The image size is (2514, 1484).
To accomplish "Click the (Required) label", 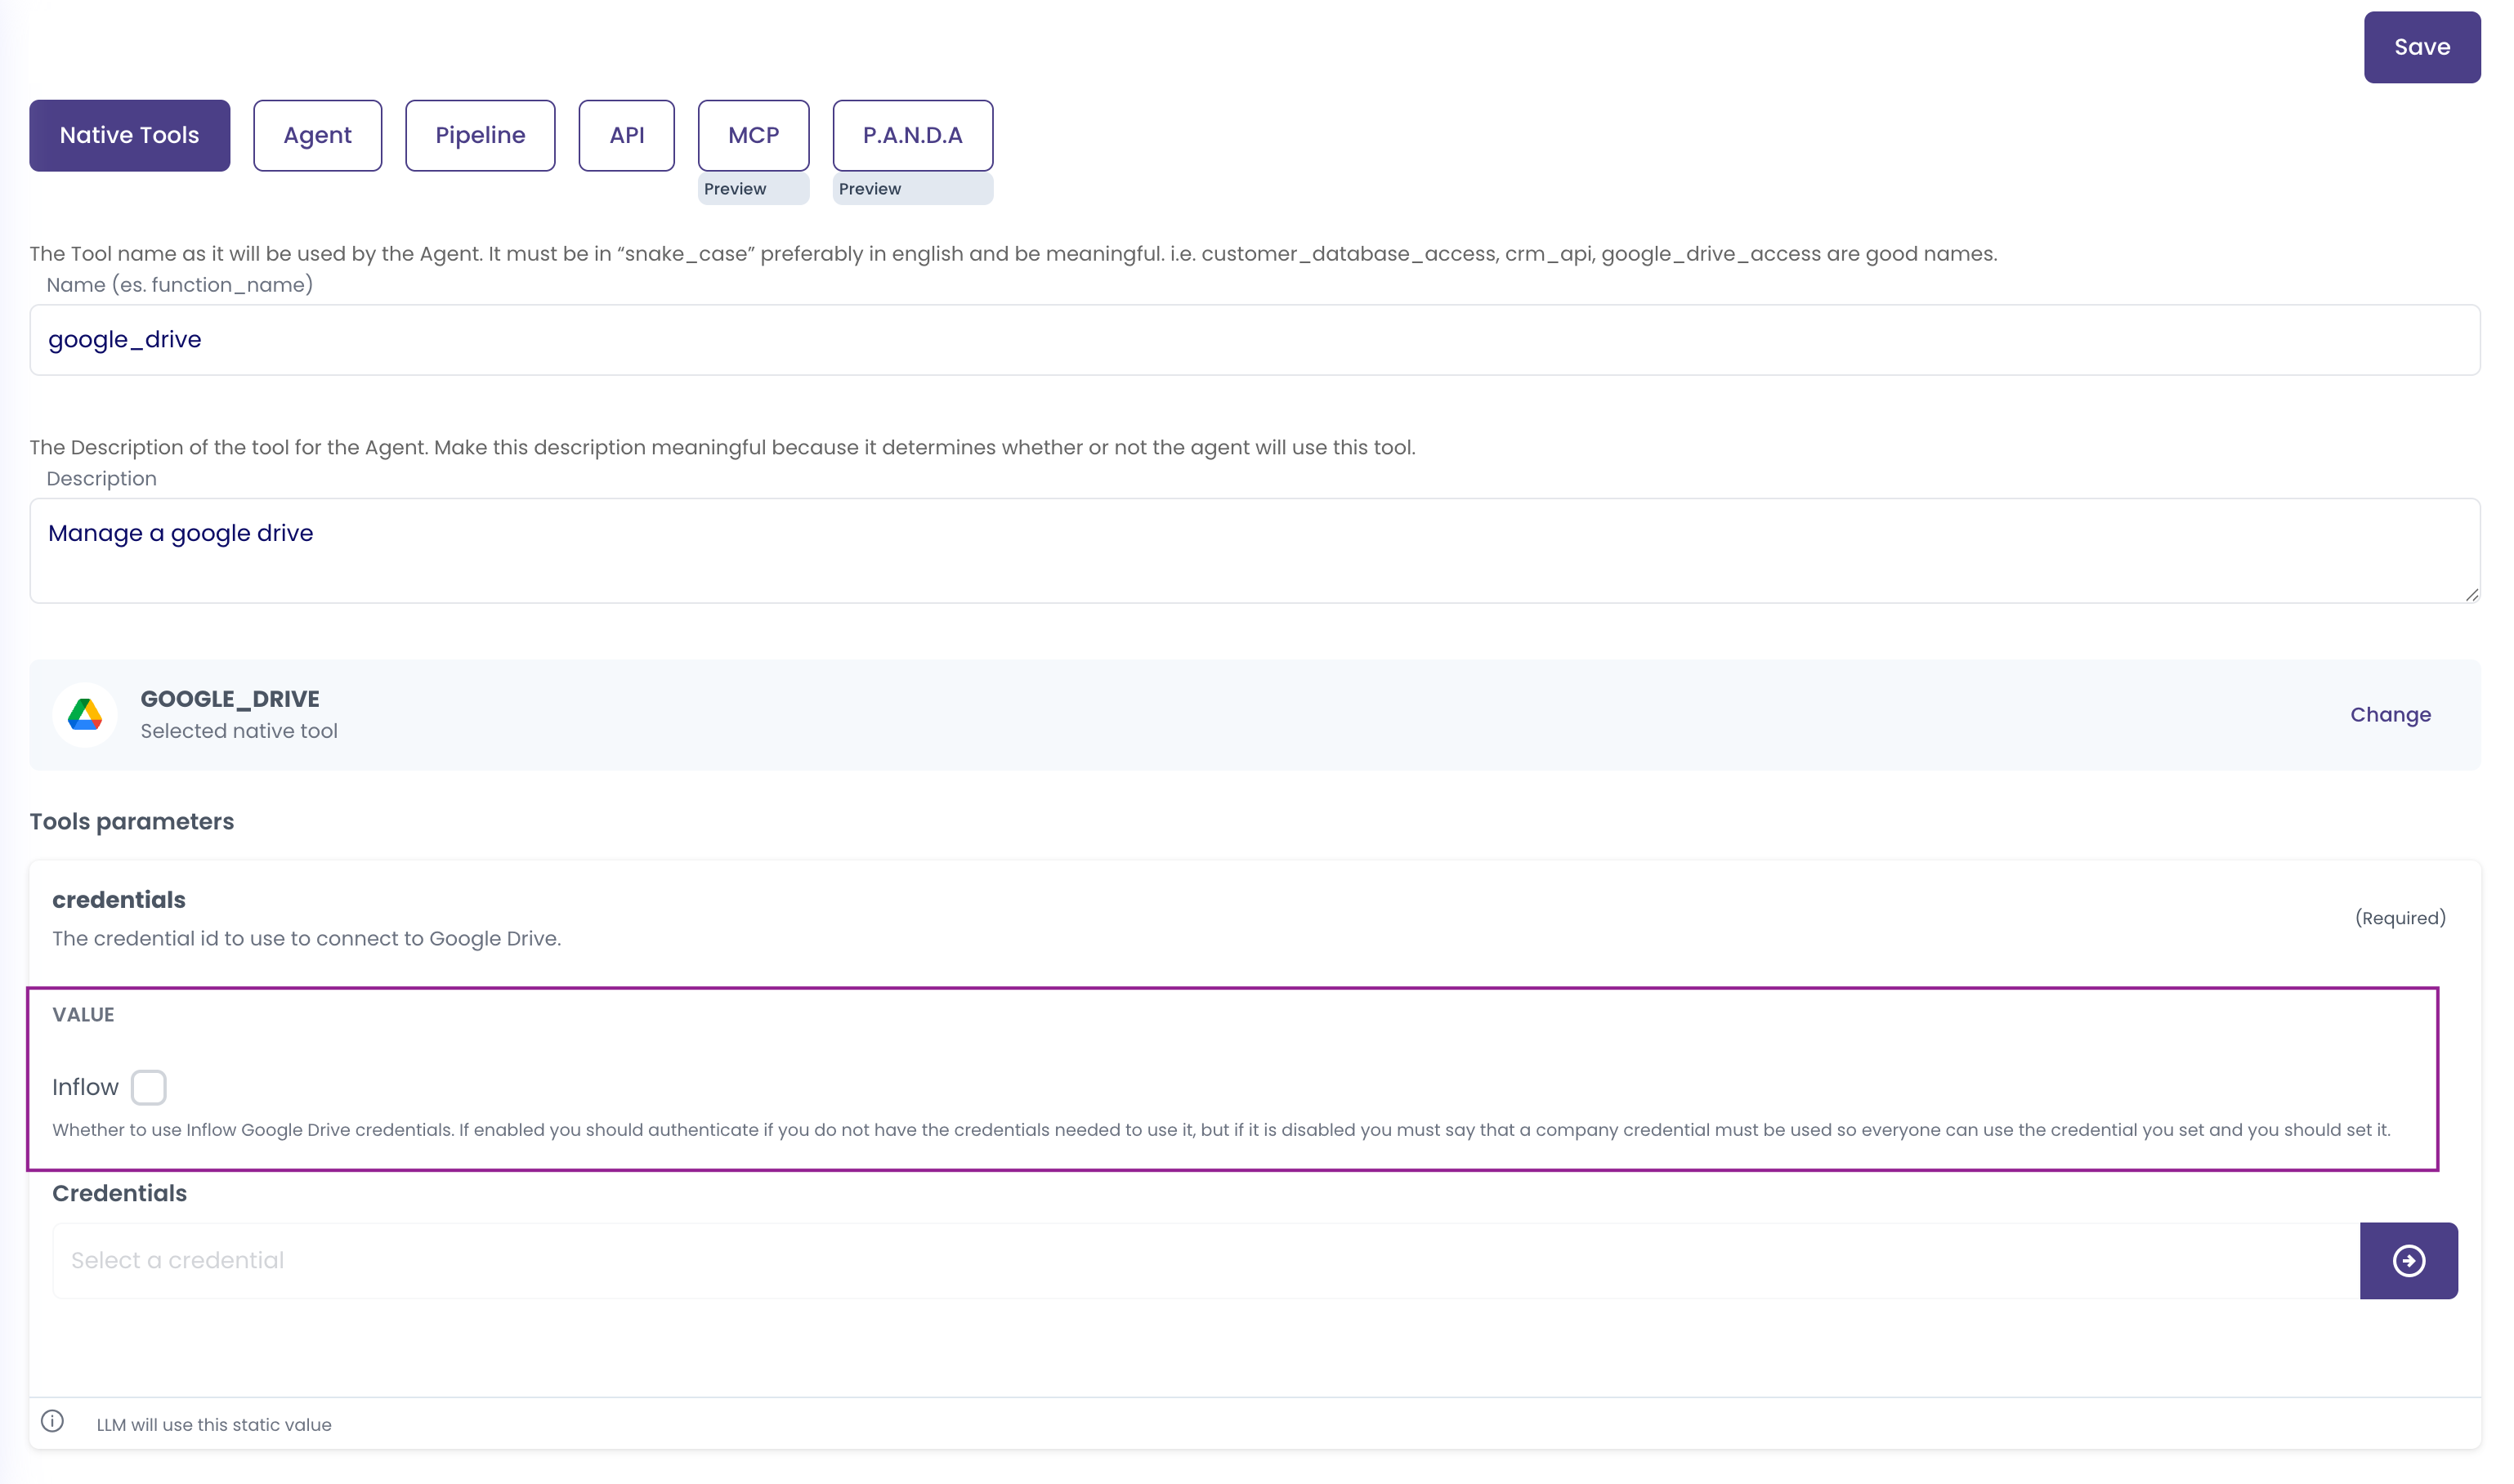I will coord(2400,918).
